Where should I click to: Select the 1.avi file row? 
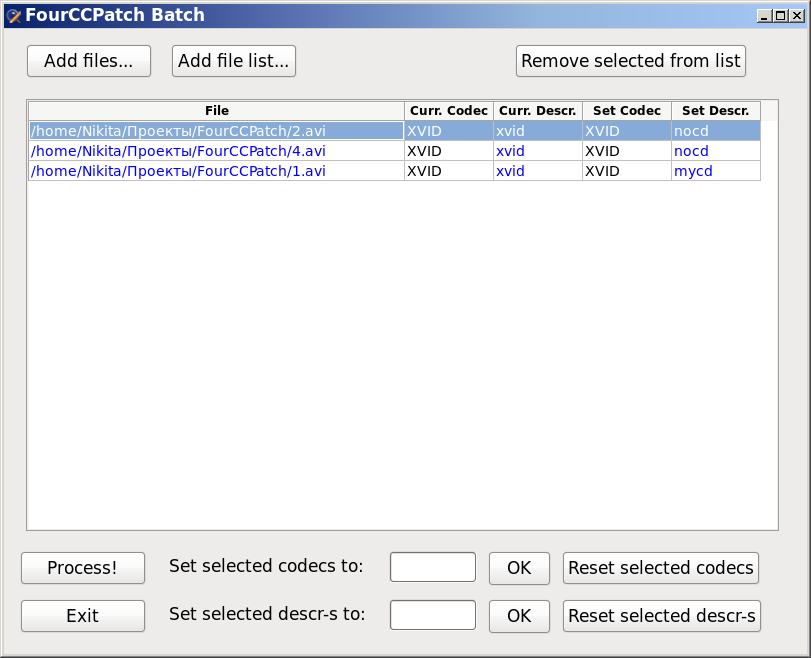(216, 171)
